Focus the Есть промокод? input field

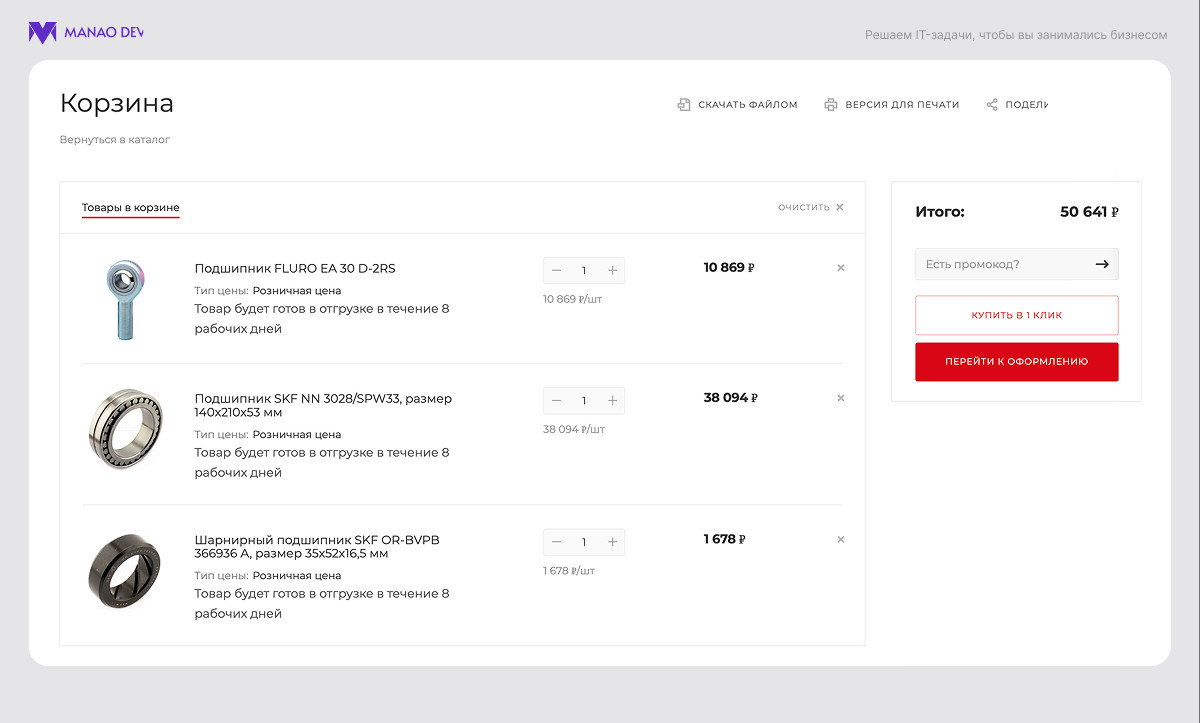click(1003, 264)
